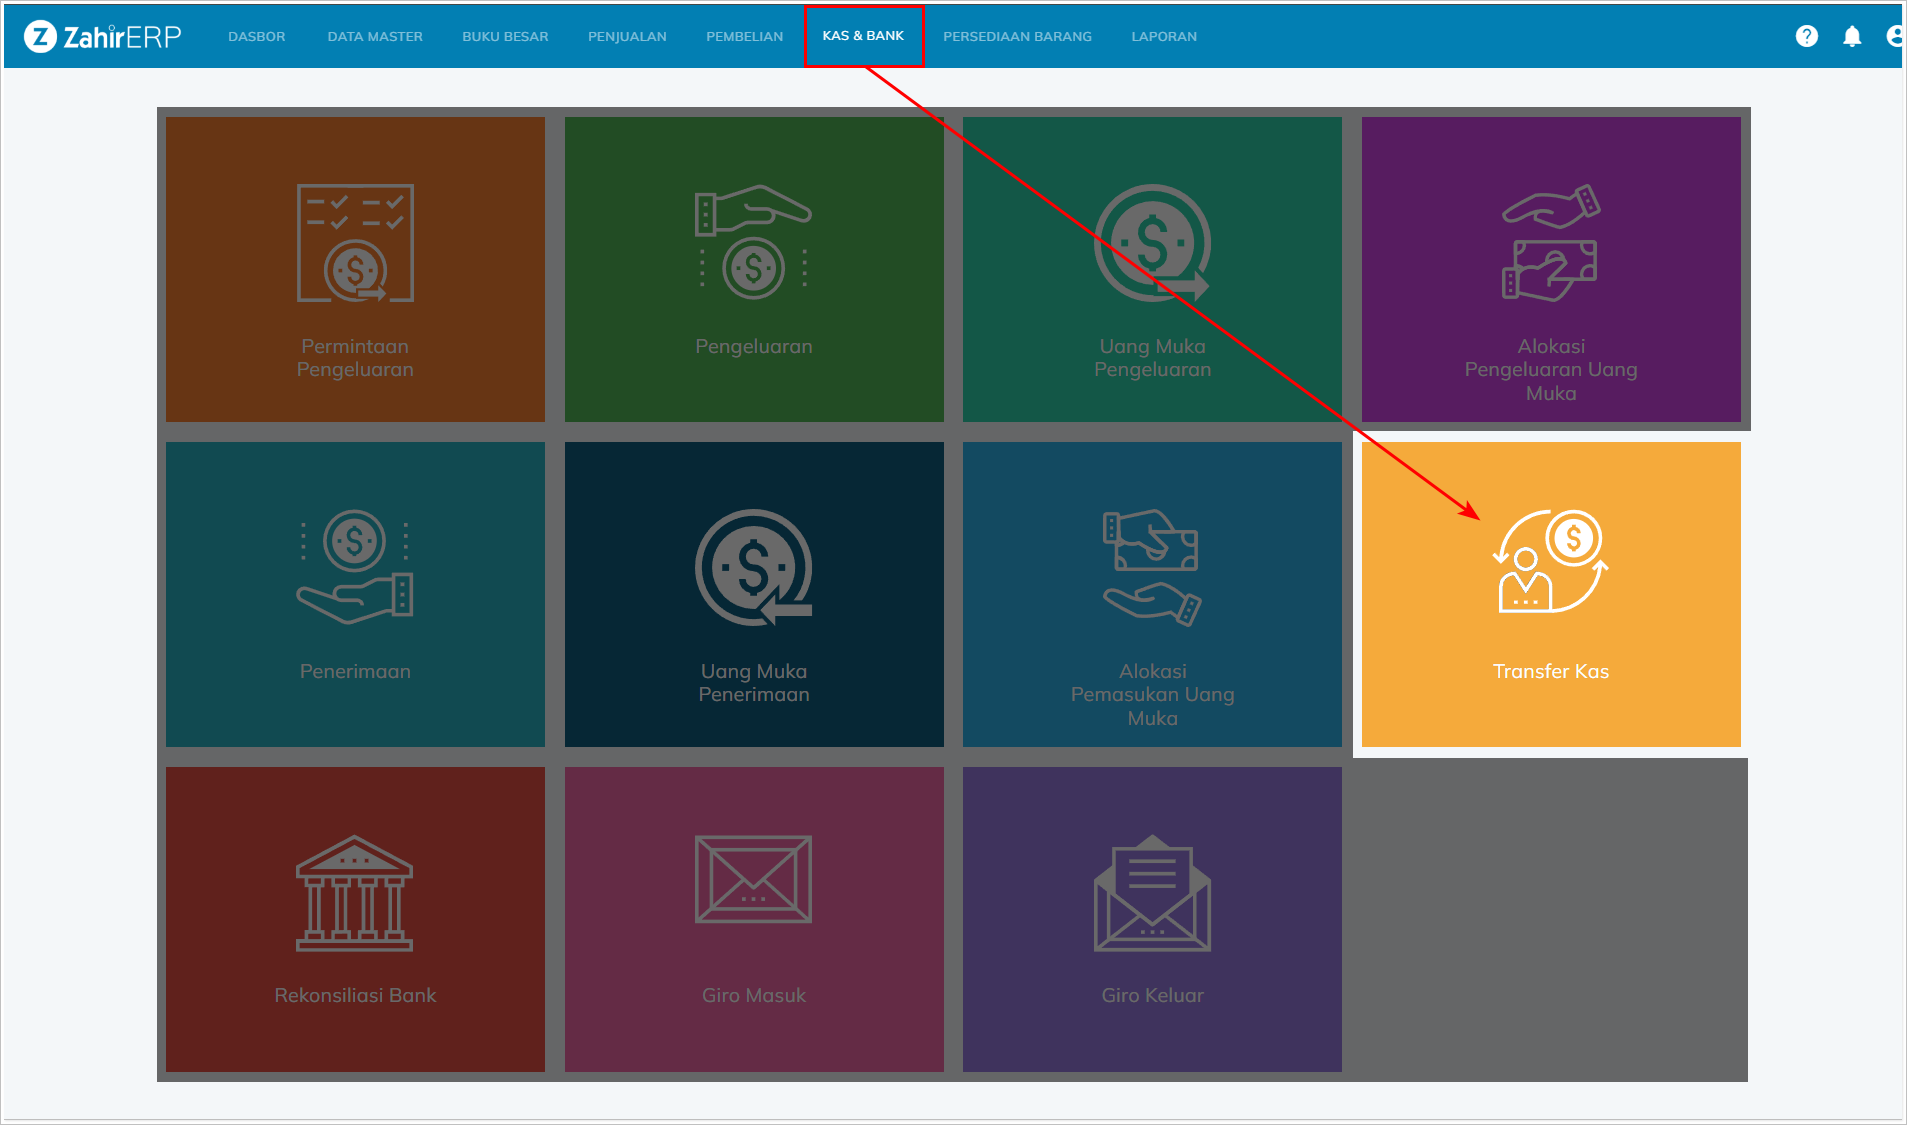Open the Persediaan Barang menu
This screenshot has height=1125, width=1907.
tap(1017, 36)
